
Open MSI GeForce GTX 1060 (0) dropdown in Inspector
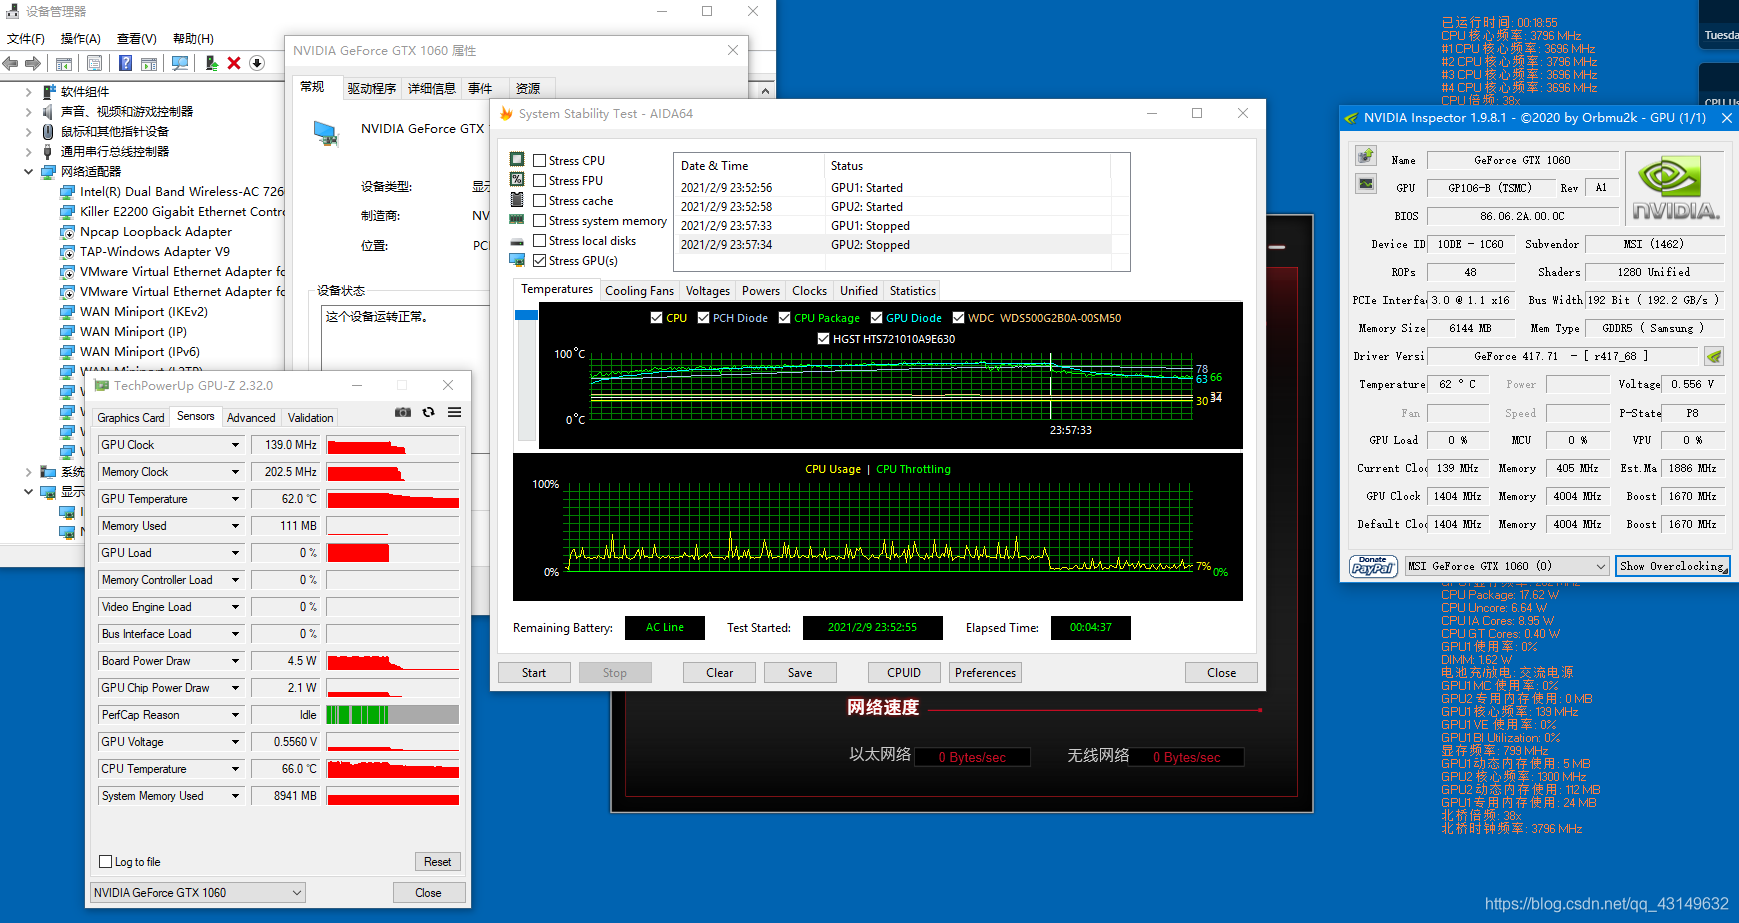click(1507, 566)
